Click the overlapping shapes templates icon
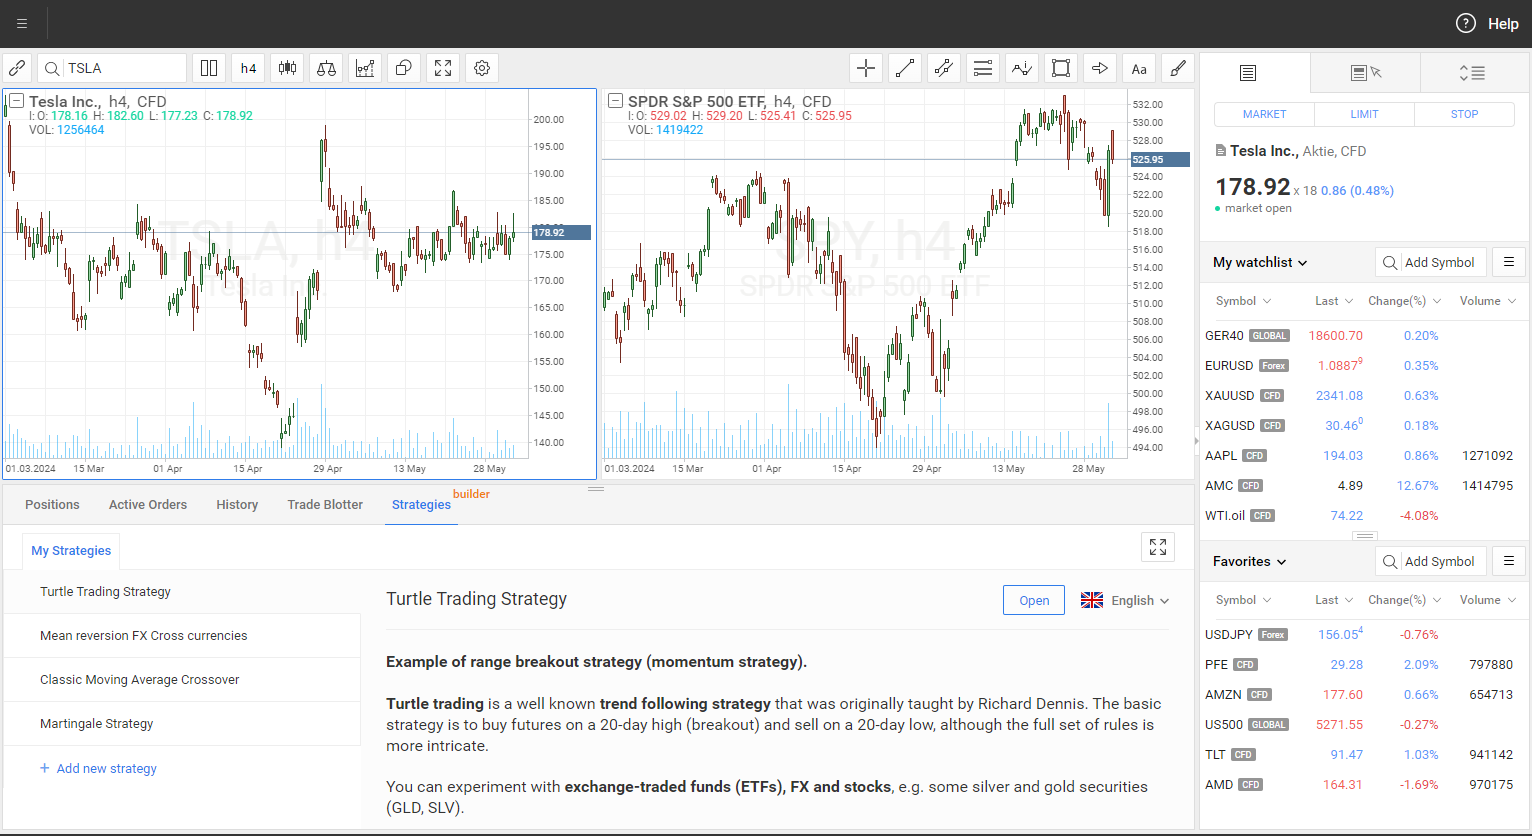The width and height of the screenshot is (1532, 836). (404, 68)
